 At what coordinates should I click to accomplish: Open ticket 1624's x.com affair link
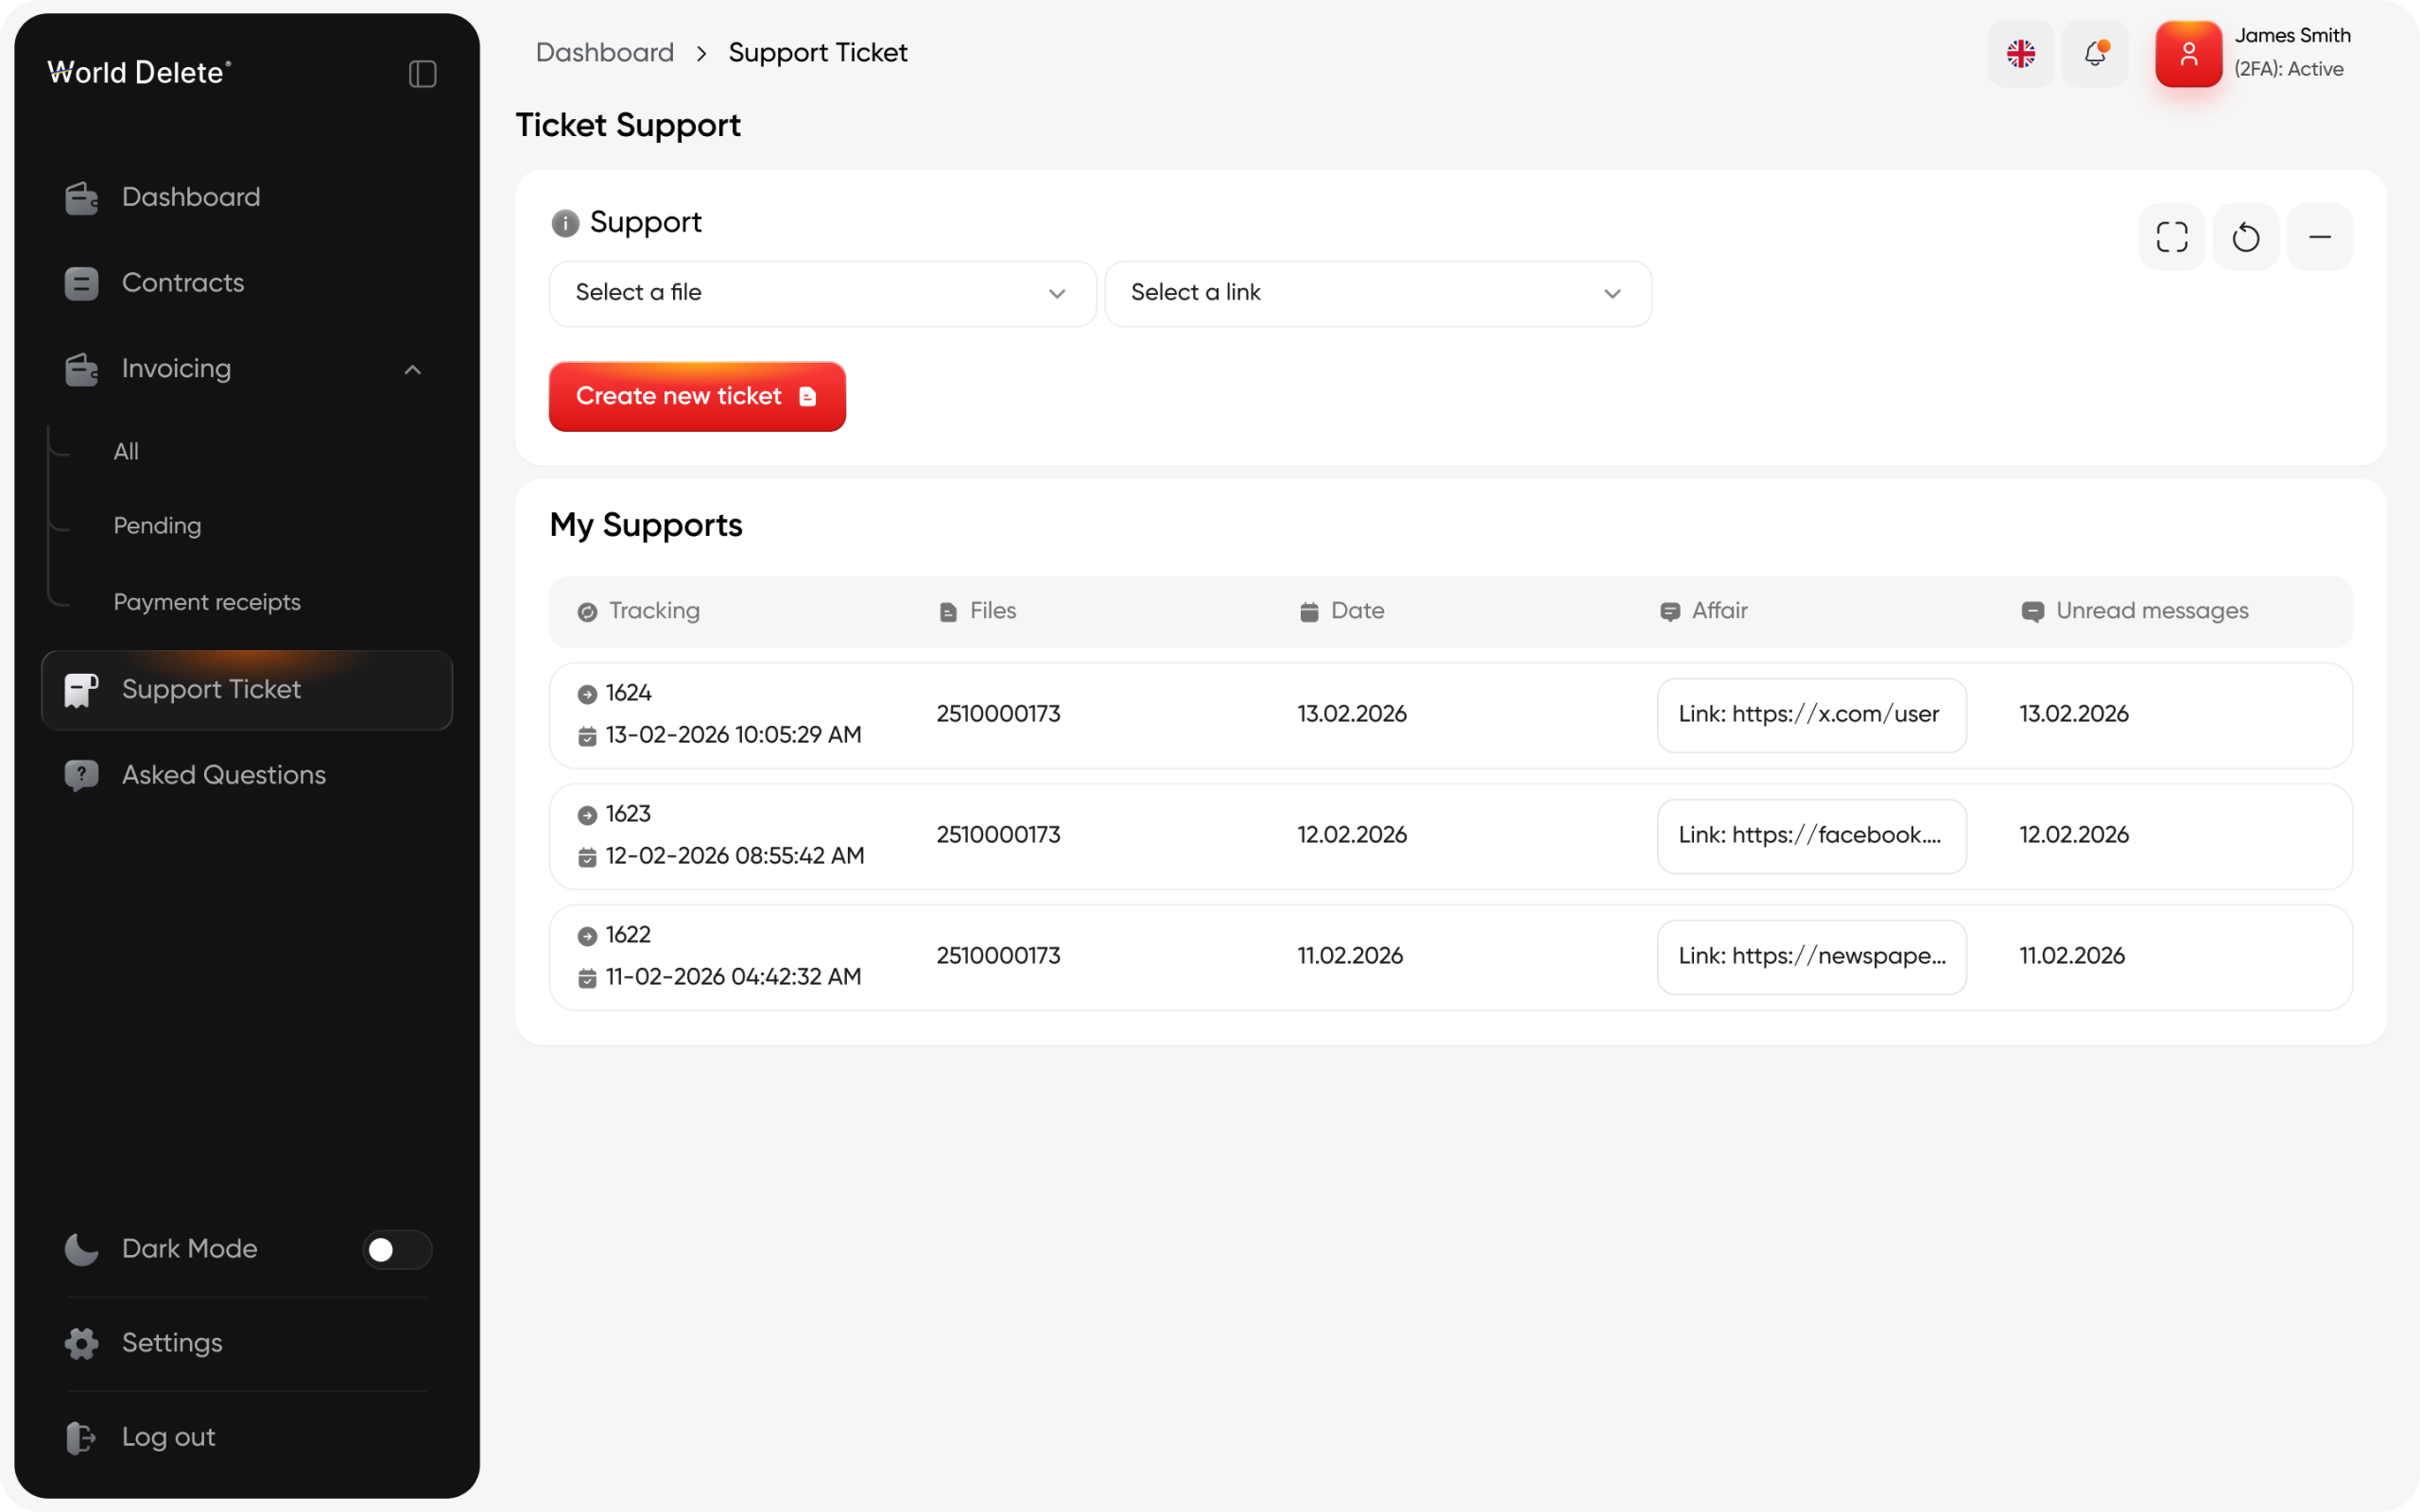[1810, 715]
